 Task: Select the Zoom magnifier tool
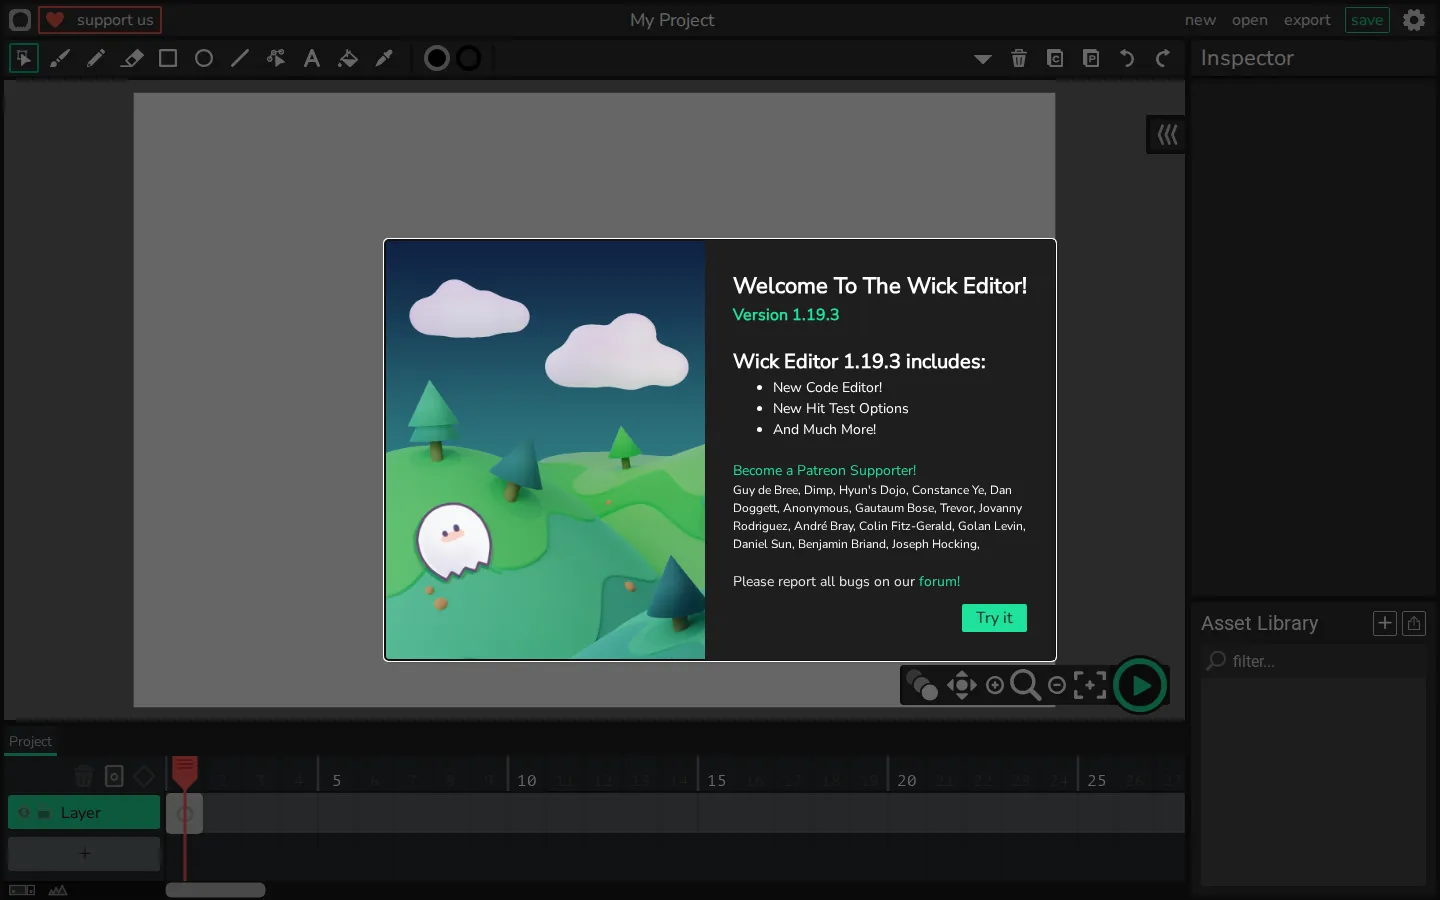click(x=1026, y=685)
